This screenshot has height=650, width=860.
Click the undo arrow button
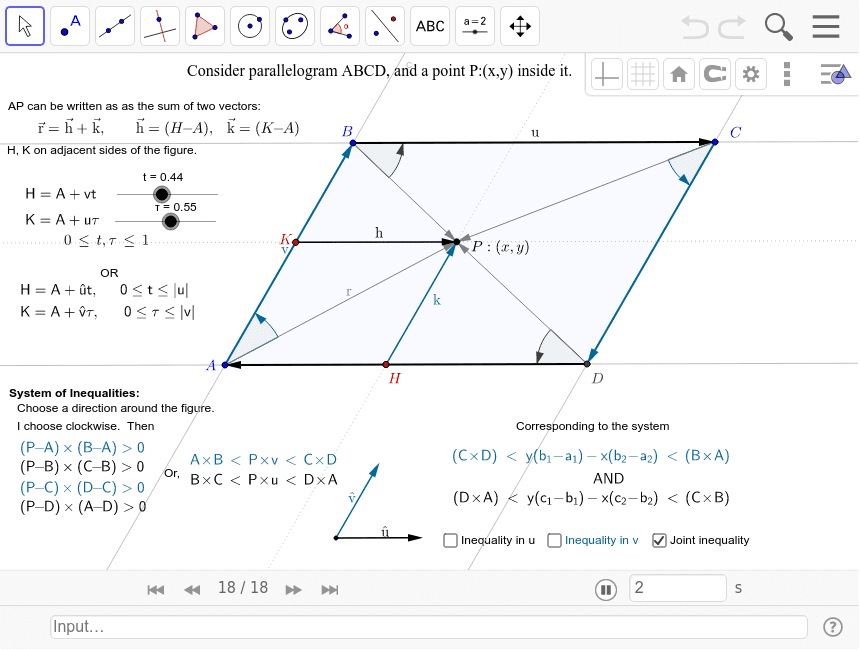[695, 27]
